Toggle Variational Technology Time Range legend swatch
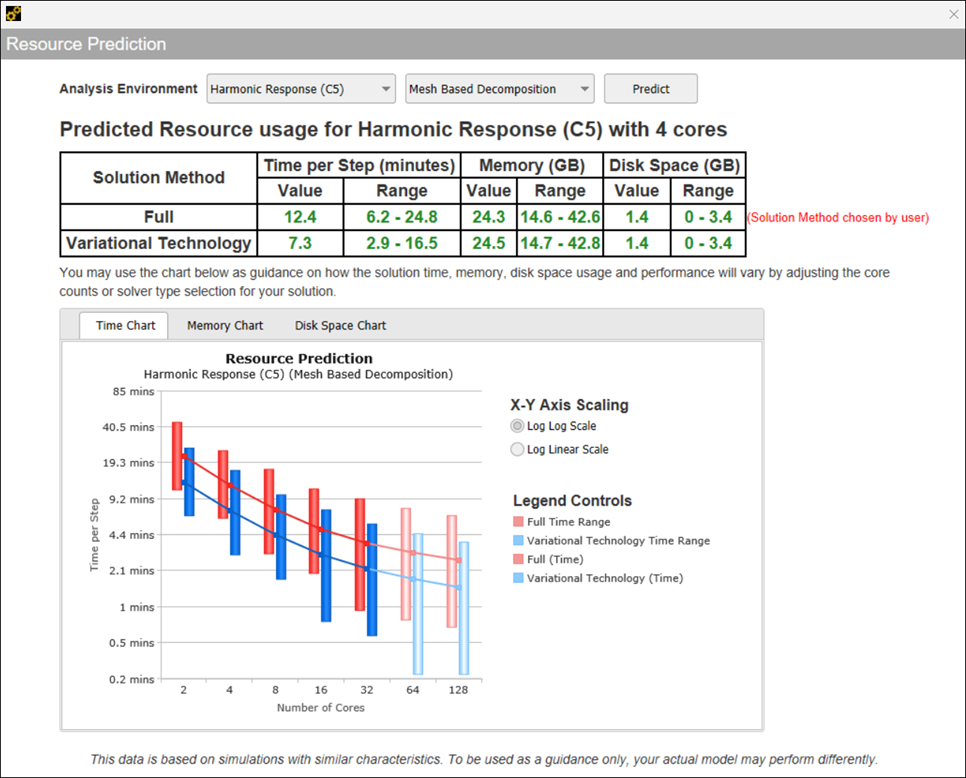 click(518, 541)
